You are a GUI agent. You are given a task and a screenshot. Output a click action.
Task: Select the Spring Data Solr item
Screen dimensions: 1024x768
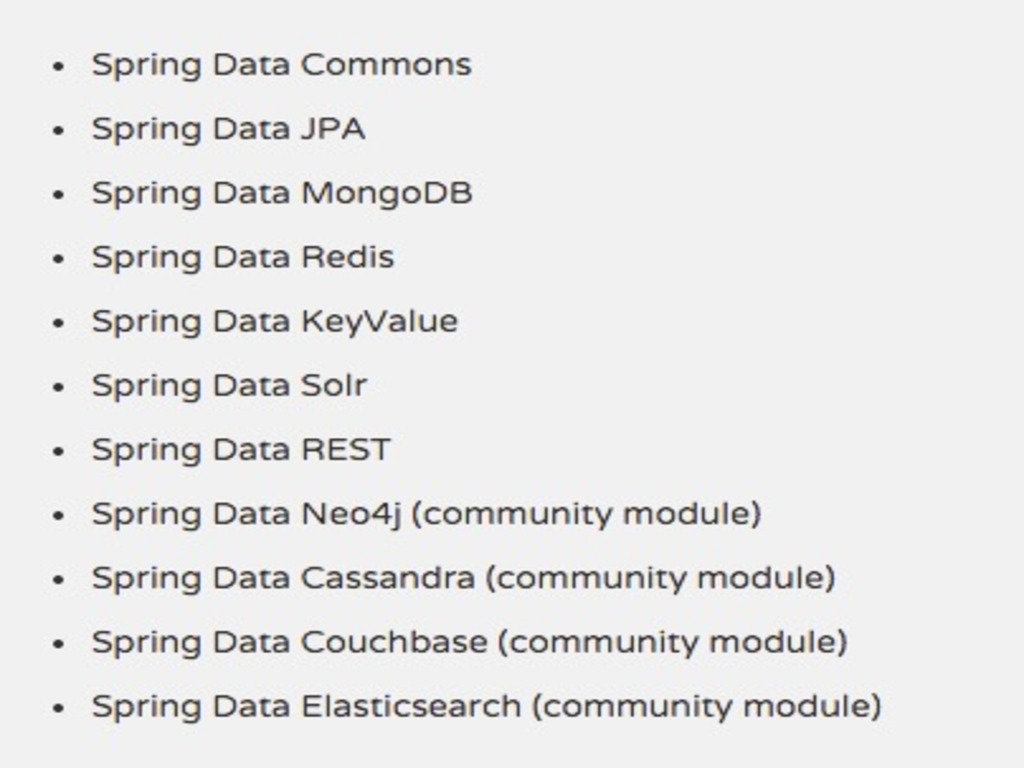tap(229, 386)
